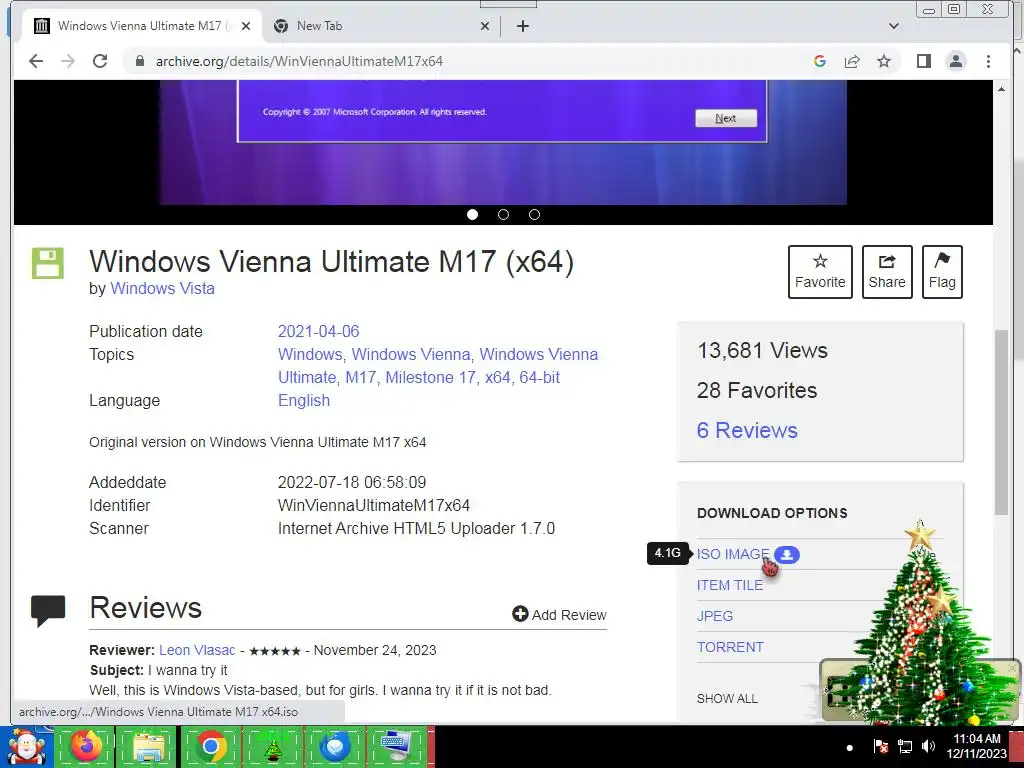The image size is (1024, 768).
Task: Open the English language link
Action: click(304, 400)
